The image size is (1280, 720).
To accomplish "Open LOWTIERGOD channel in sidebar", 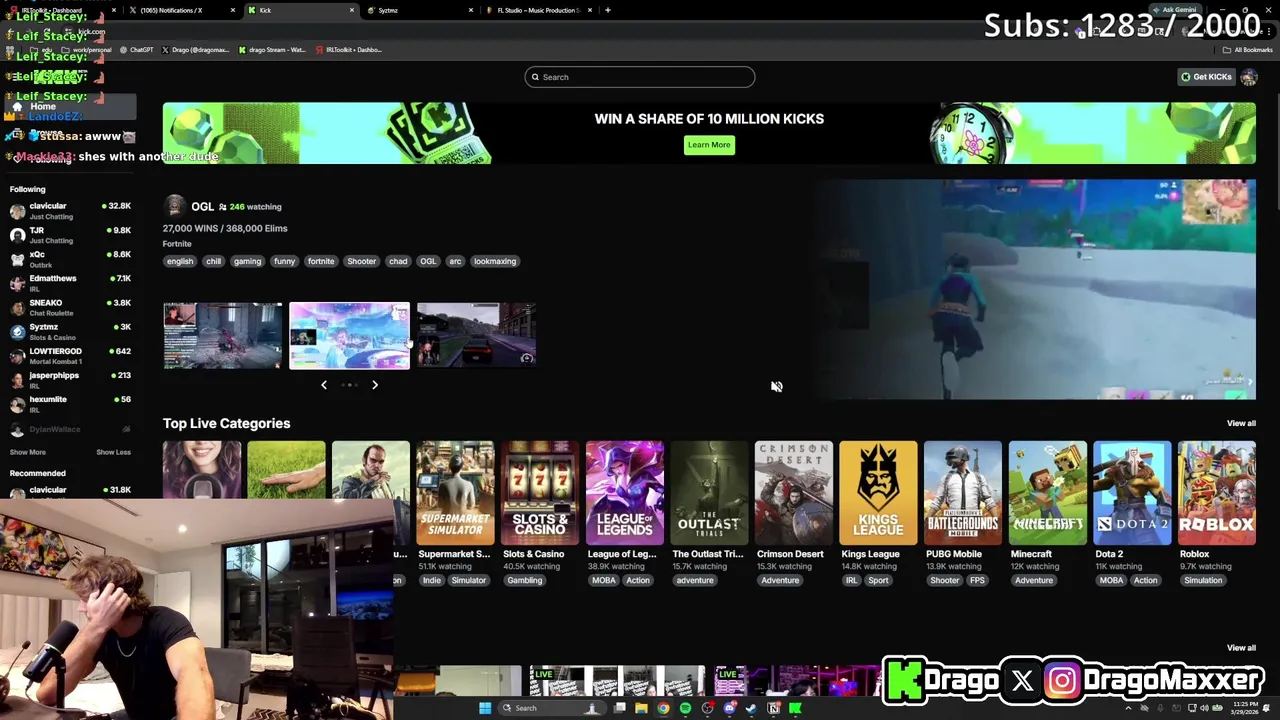I will (70, 356).
